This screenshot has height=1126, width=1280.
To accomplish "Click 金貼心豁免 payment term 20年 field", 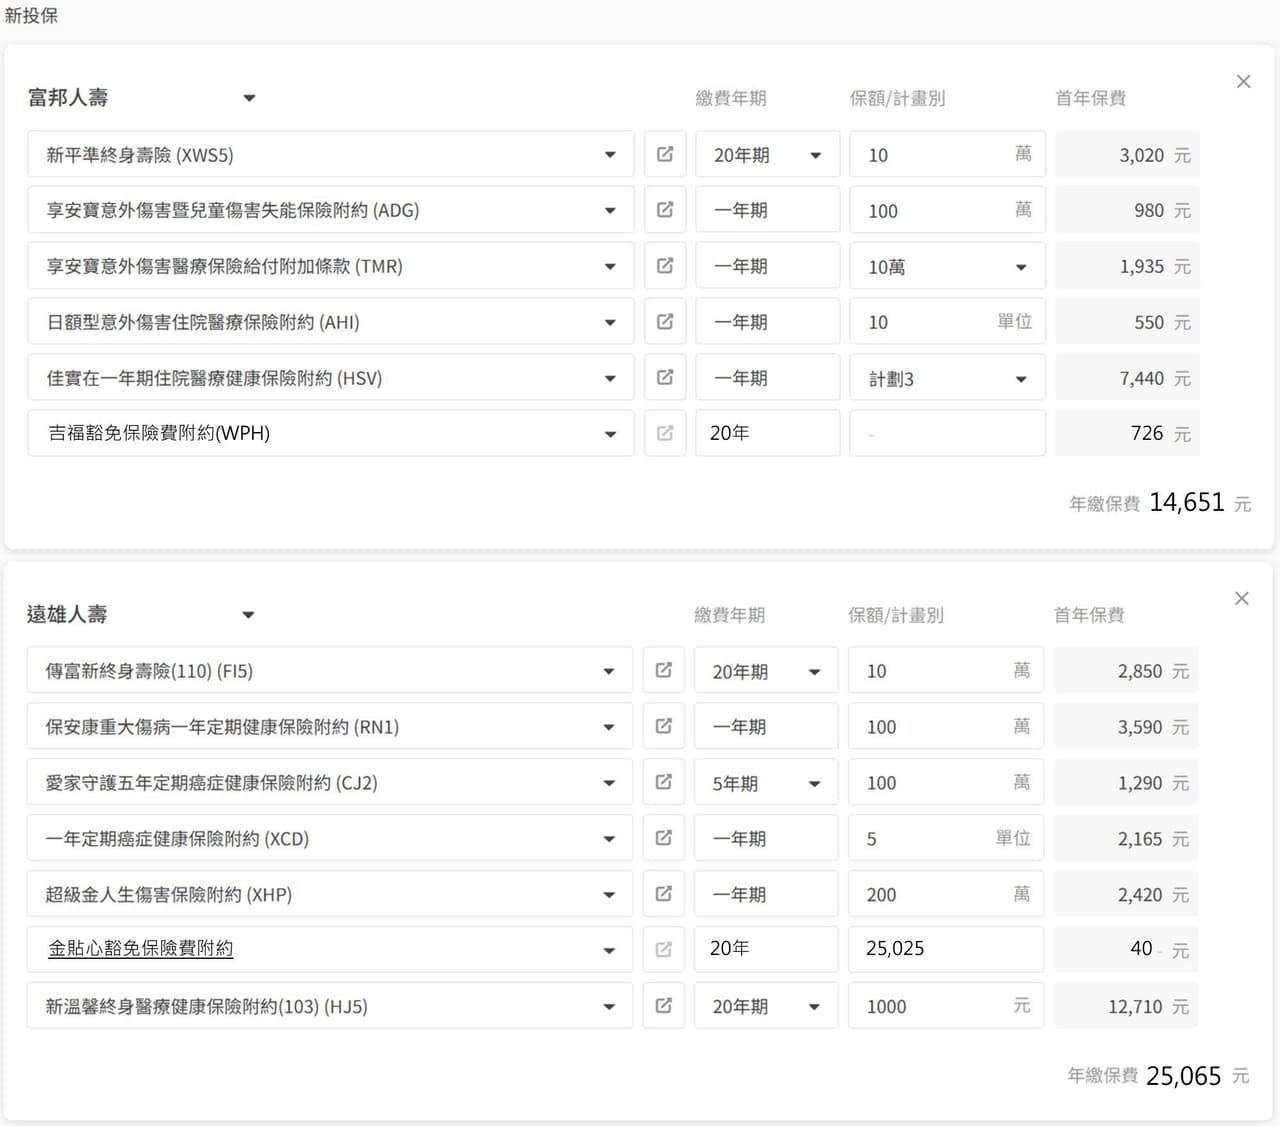I will pos(766,949).
